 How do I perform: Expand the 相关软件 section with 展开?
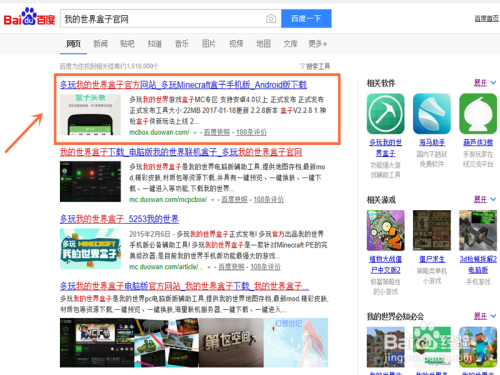pos(485,83)
